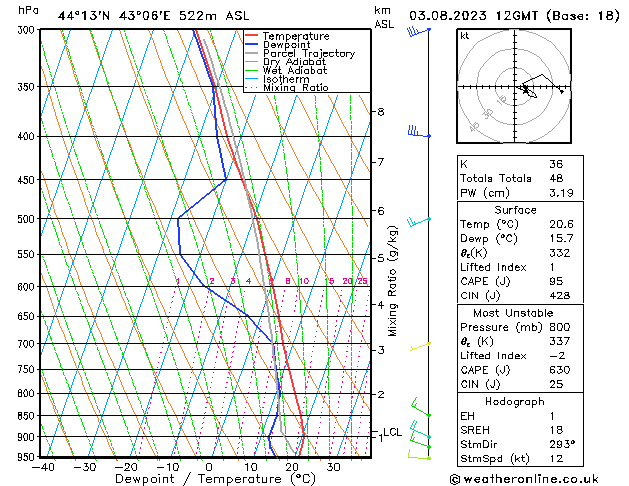Click the surface theta-e value 332
The height and width of the screenshot is (486, 629).
pos(560,253)
